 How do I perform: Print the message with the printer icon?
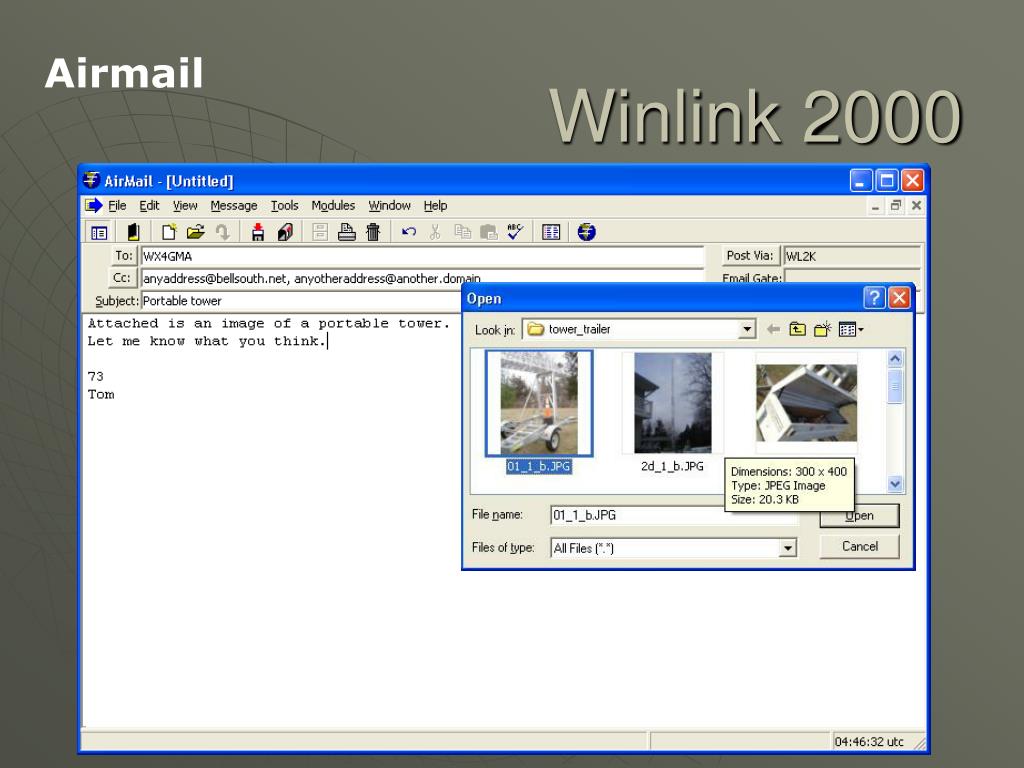pyautogui.click(x=347, y=232)
